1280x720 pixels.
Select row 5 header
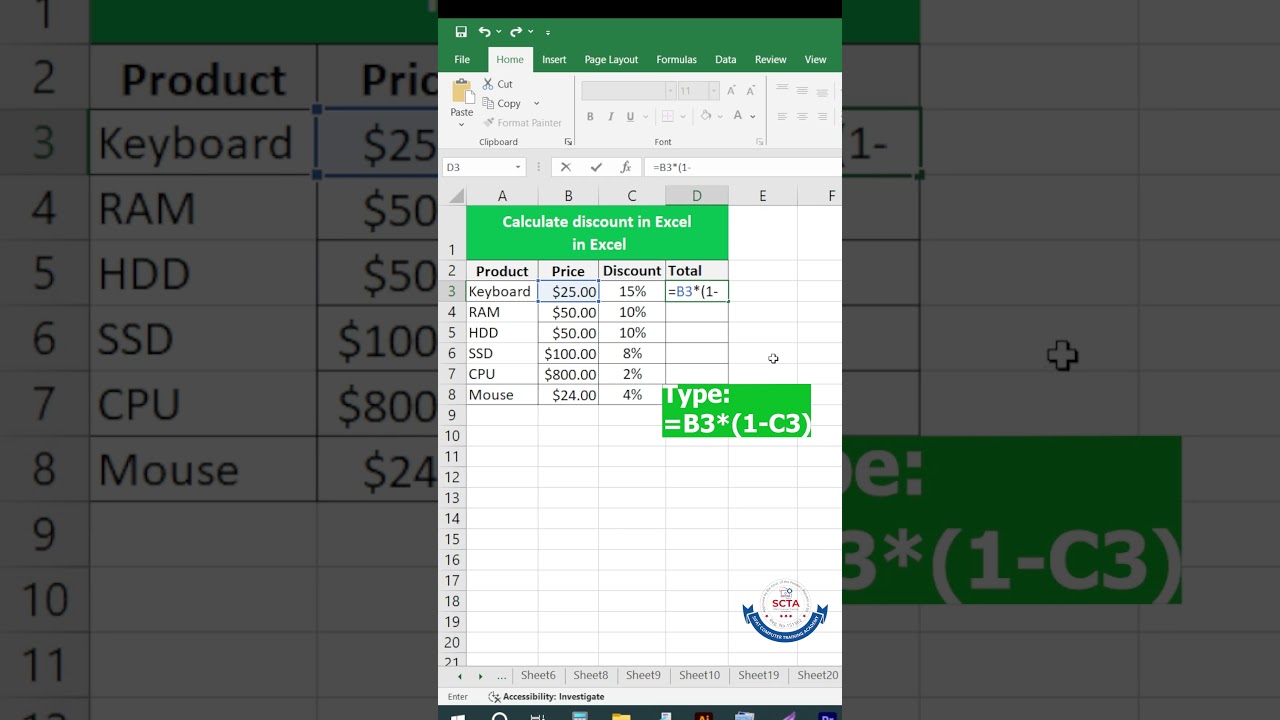[452, 332]
